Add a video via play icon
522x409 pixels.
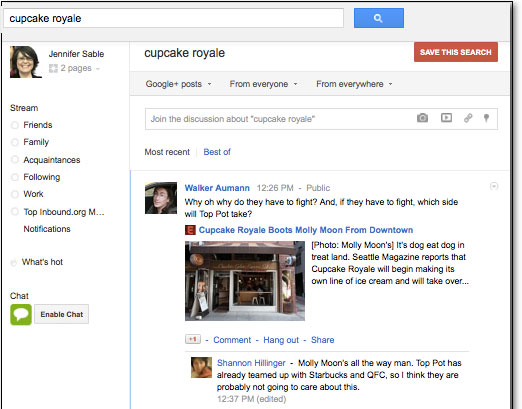click(x=446, y=118)
